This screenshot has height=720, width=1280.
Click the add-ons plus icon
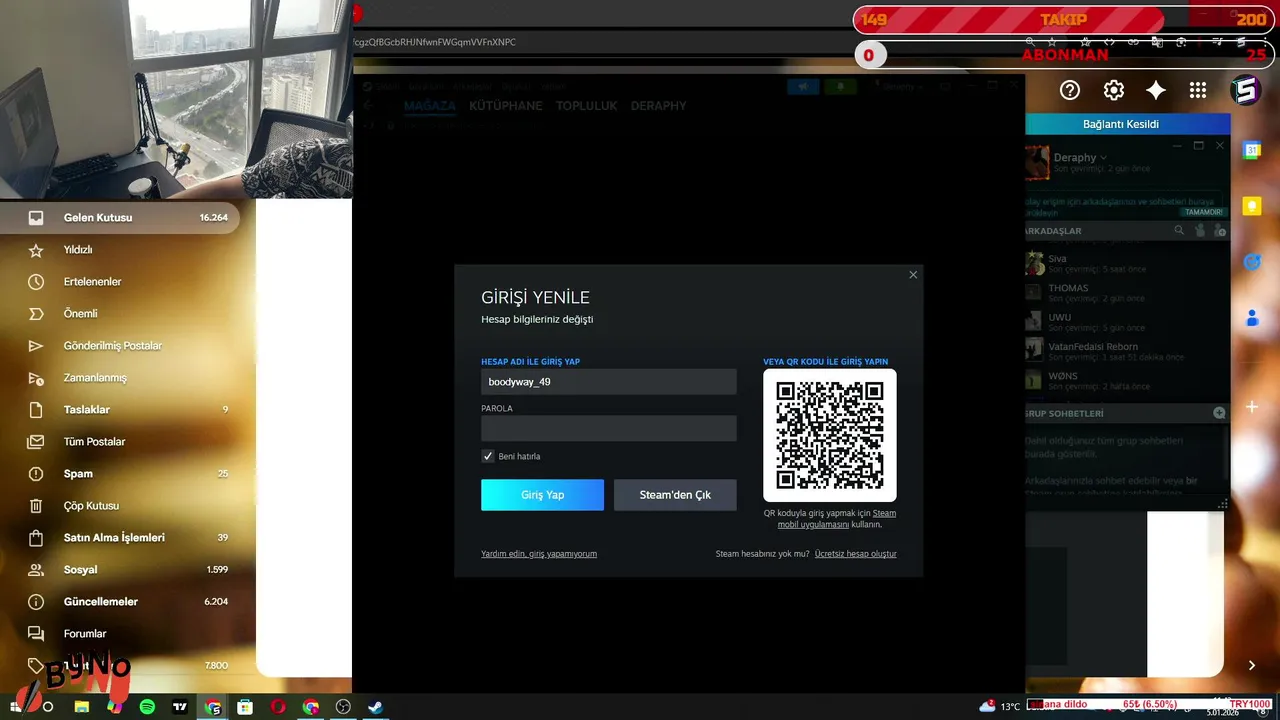1251,407
